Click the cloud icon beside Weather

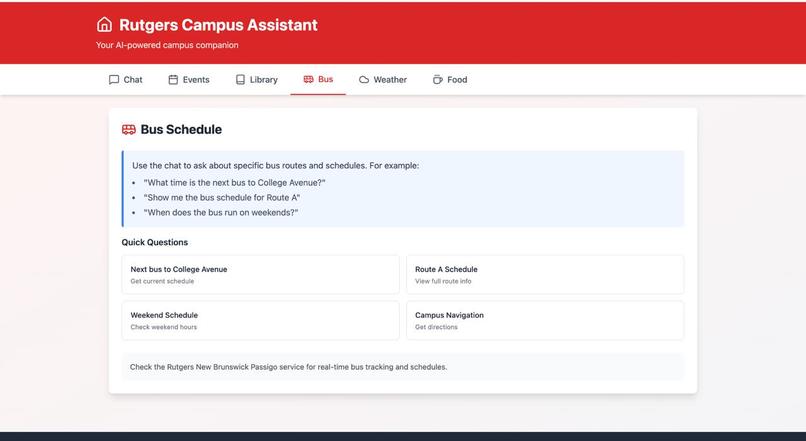click(x=364, y=80)
